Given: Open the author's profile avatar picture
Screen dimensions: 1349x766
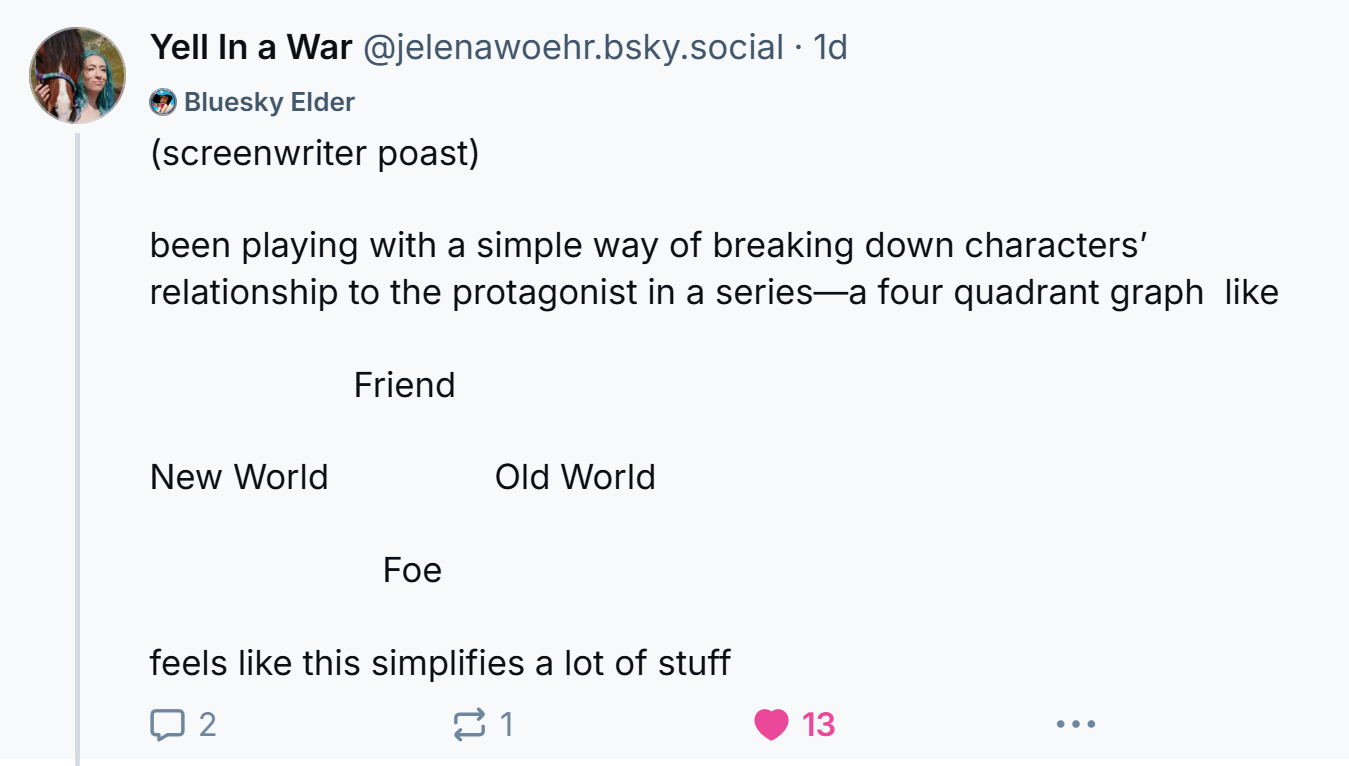Looking at the screenshot, I should 78,76.
